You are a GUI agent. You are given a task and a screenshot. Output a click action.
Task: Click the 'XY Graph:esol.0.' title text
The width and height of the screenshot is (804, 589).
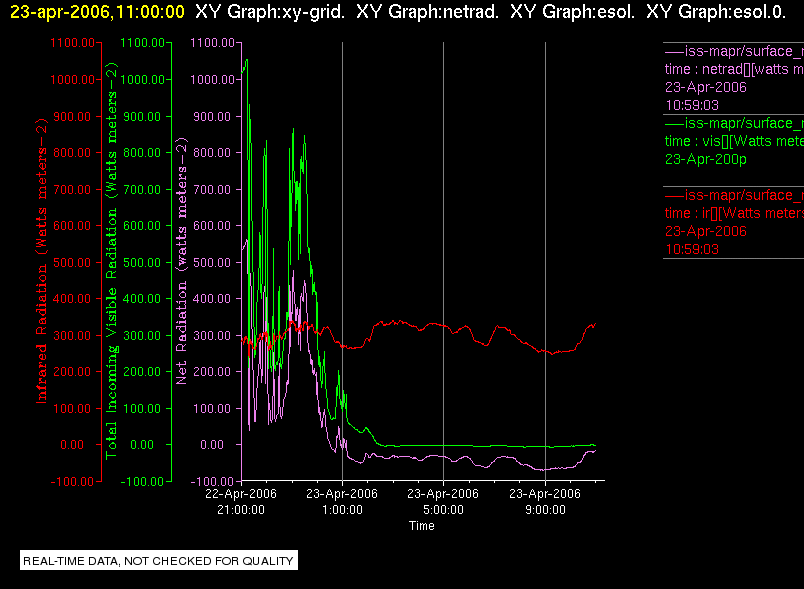point(716,12)
